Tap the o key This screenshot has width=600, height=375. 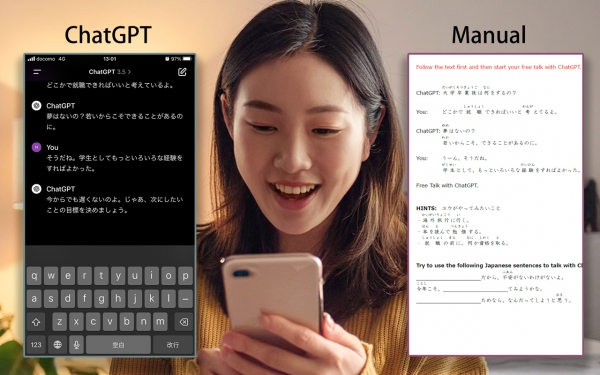pos(169,276)
